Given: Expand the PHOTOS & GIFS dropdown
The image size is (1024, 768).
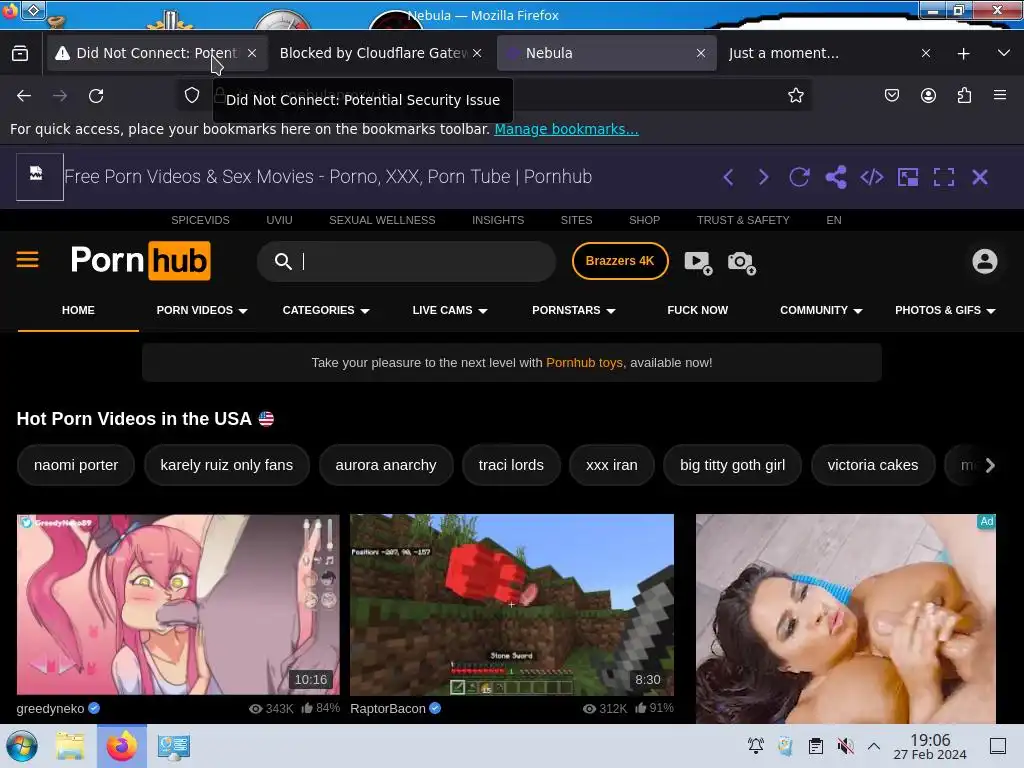Looking at the screenshot, I should point(945,310).
